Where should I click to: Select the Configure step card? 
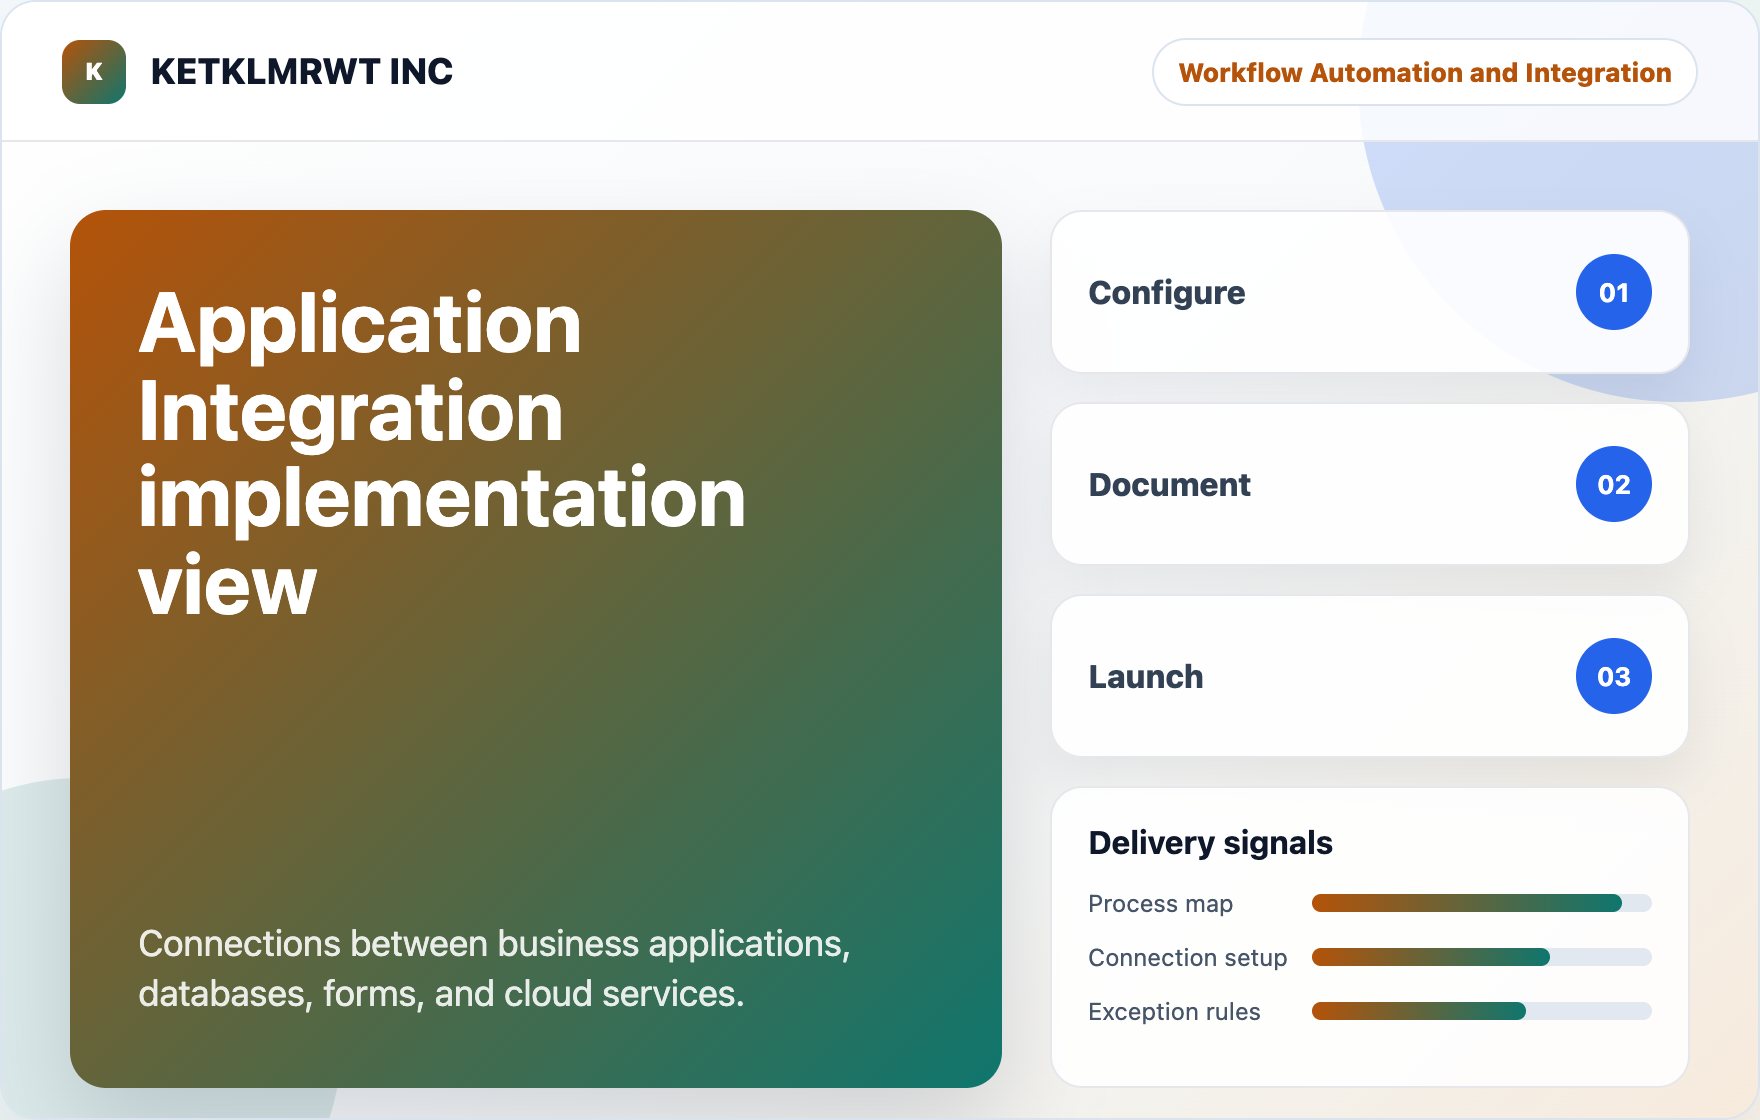[x=1370, y=292]
